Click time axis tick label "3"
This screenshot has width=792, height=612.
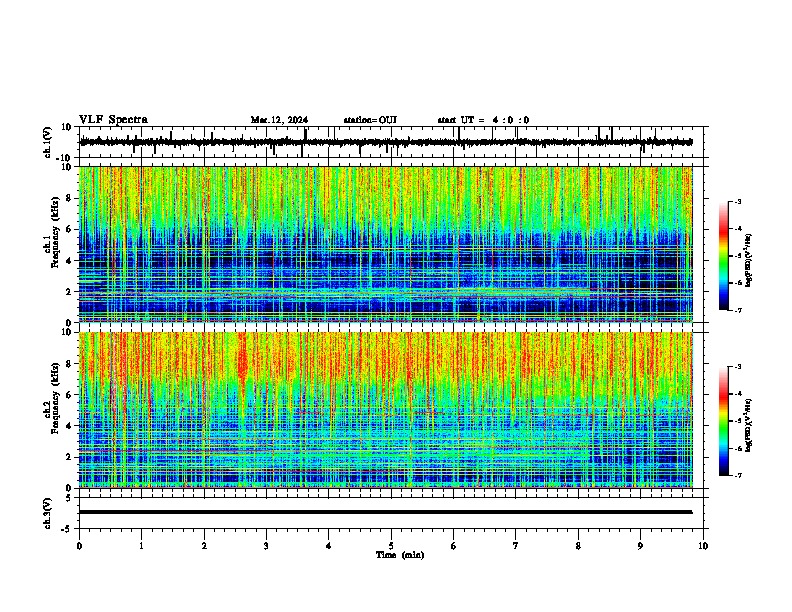click(266, 546)
